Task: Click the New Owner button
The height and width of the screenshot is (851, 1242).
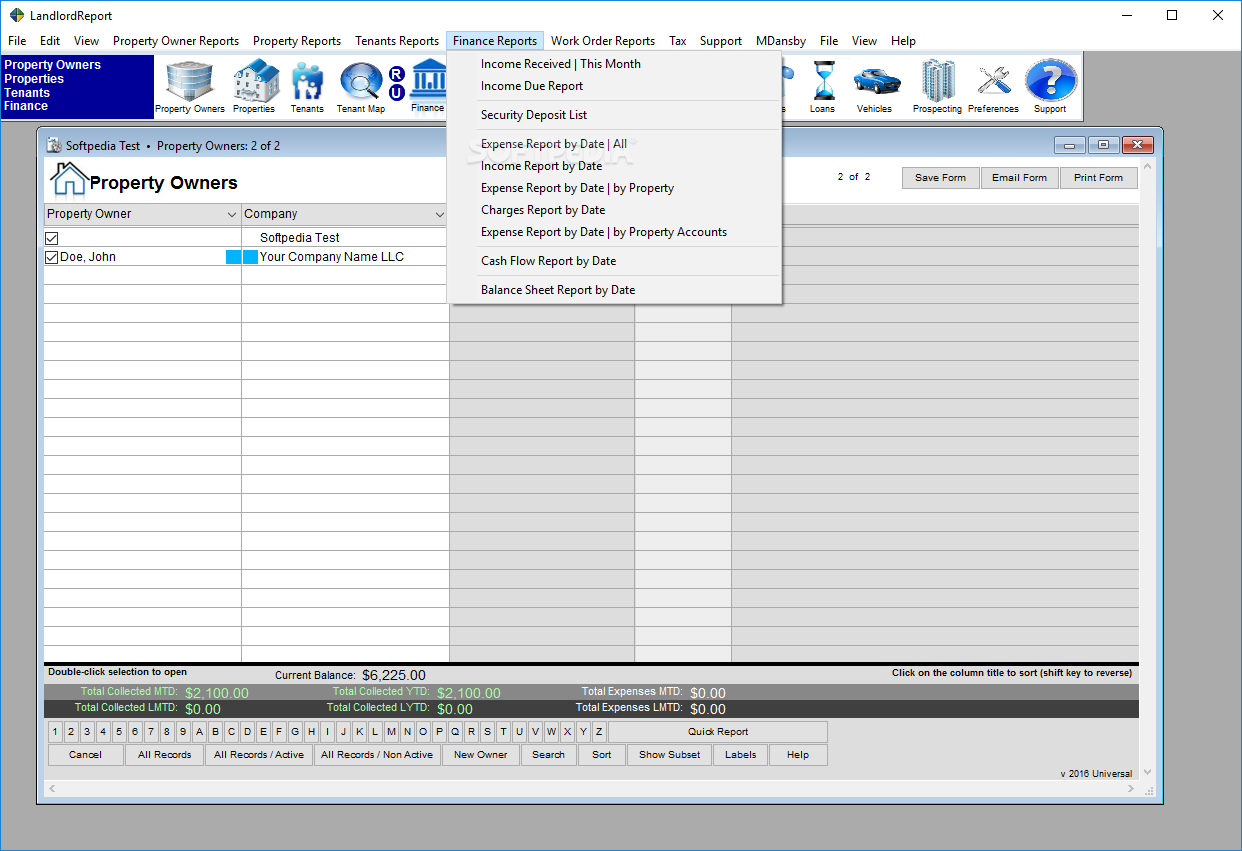Action: [x=481, y=755]
